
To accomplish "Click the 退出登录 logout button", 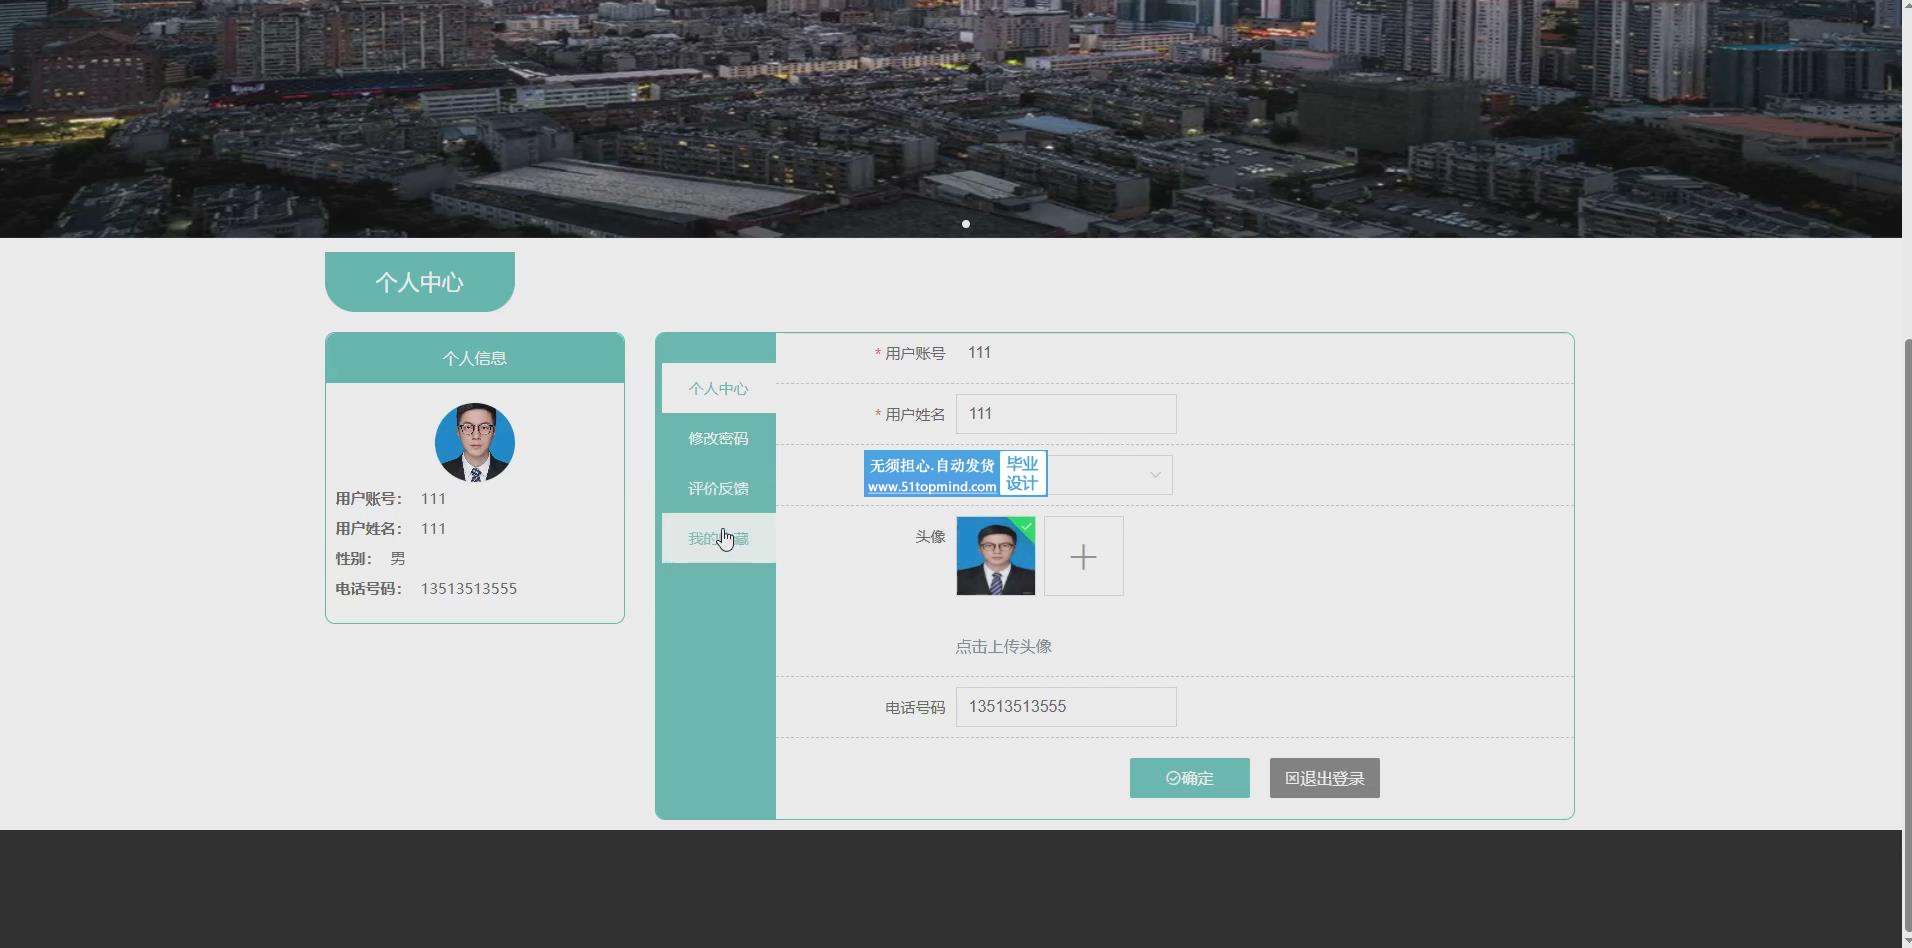I will (1324, 778).
